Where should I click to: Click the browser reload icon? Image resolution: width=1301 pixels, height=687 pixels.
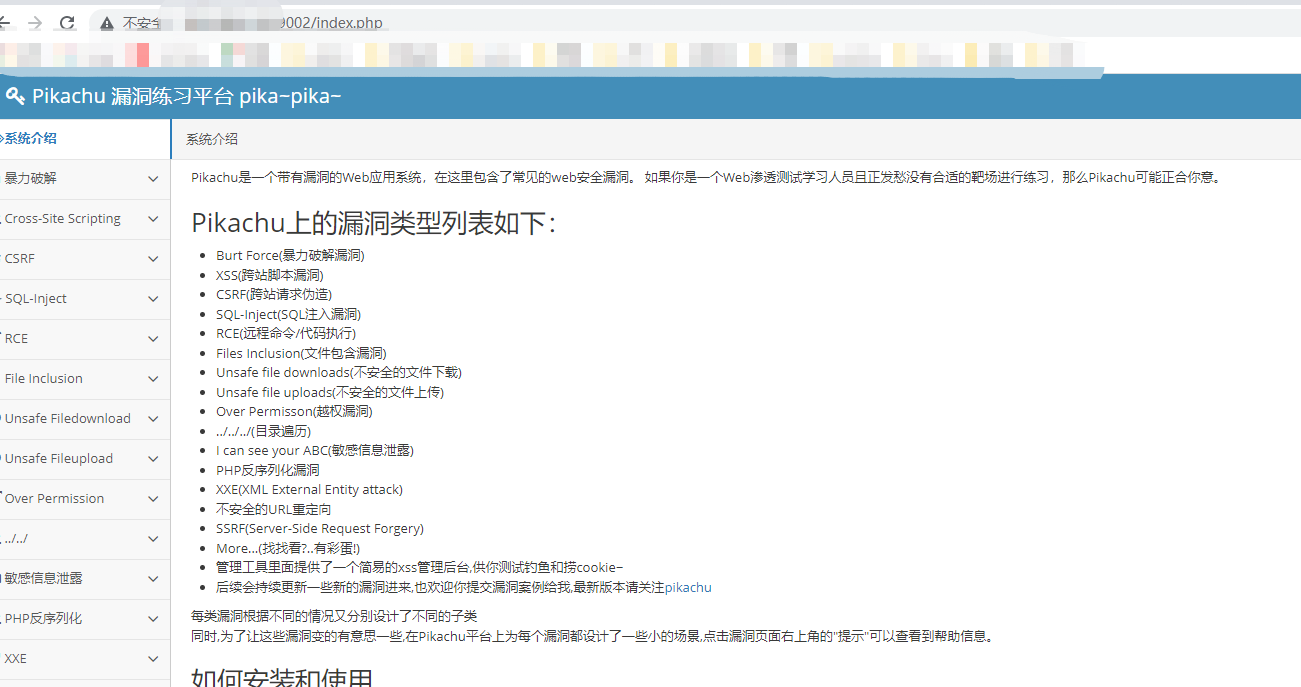[x=67, y=22]
